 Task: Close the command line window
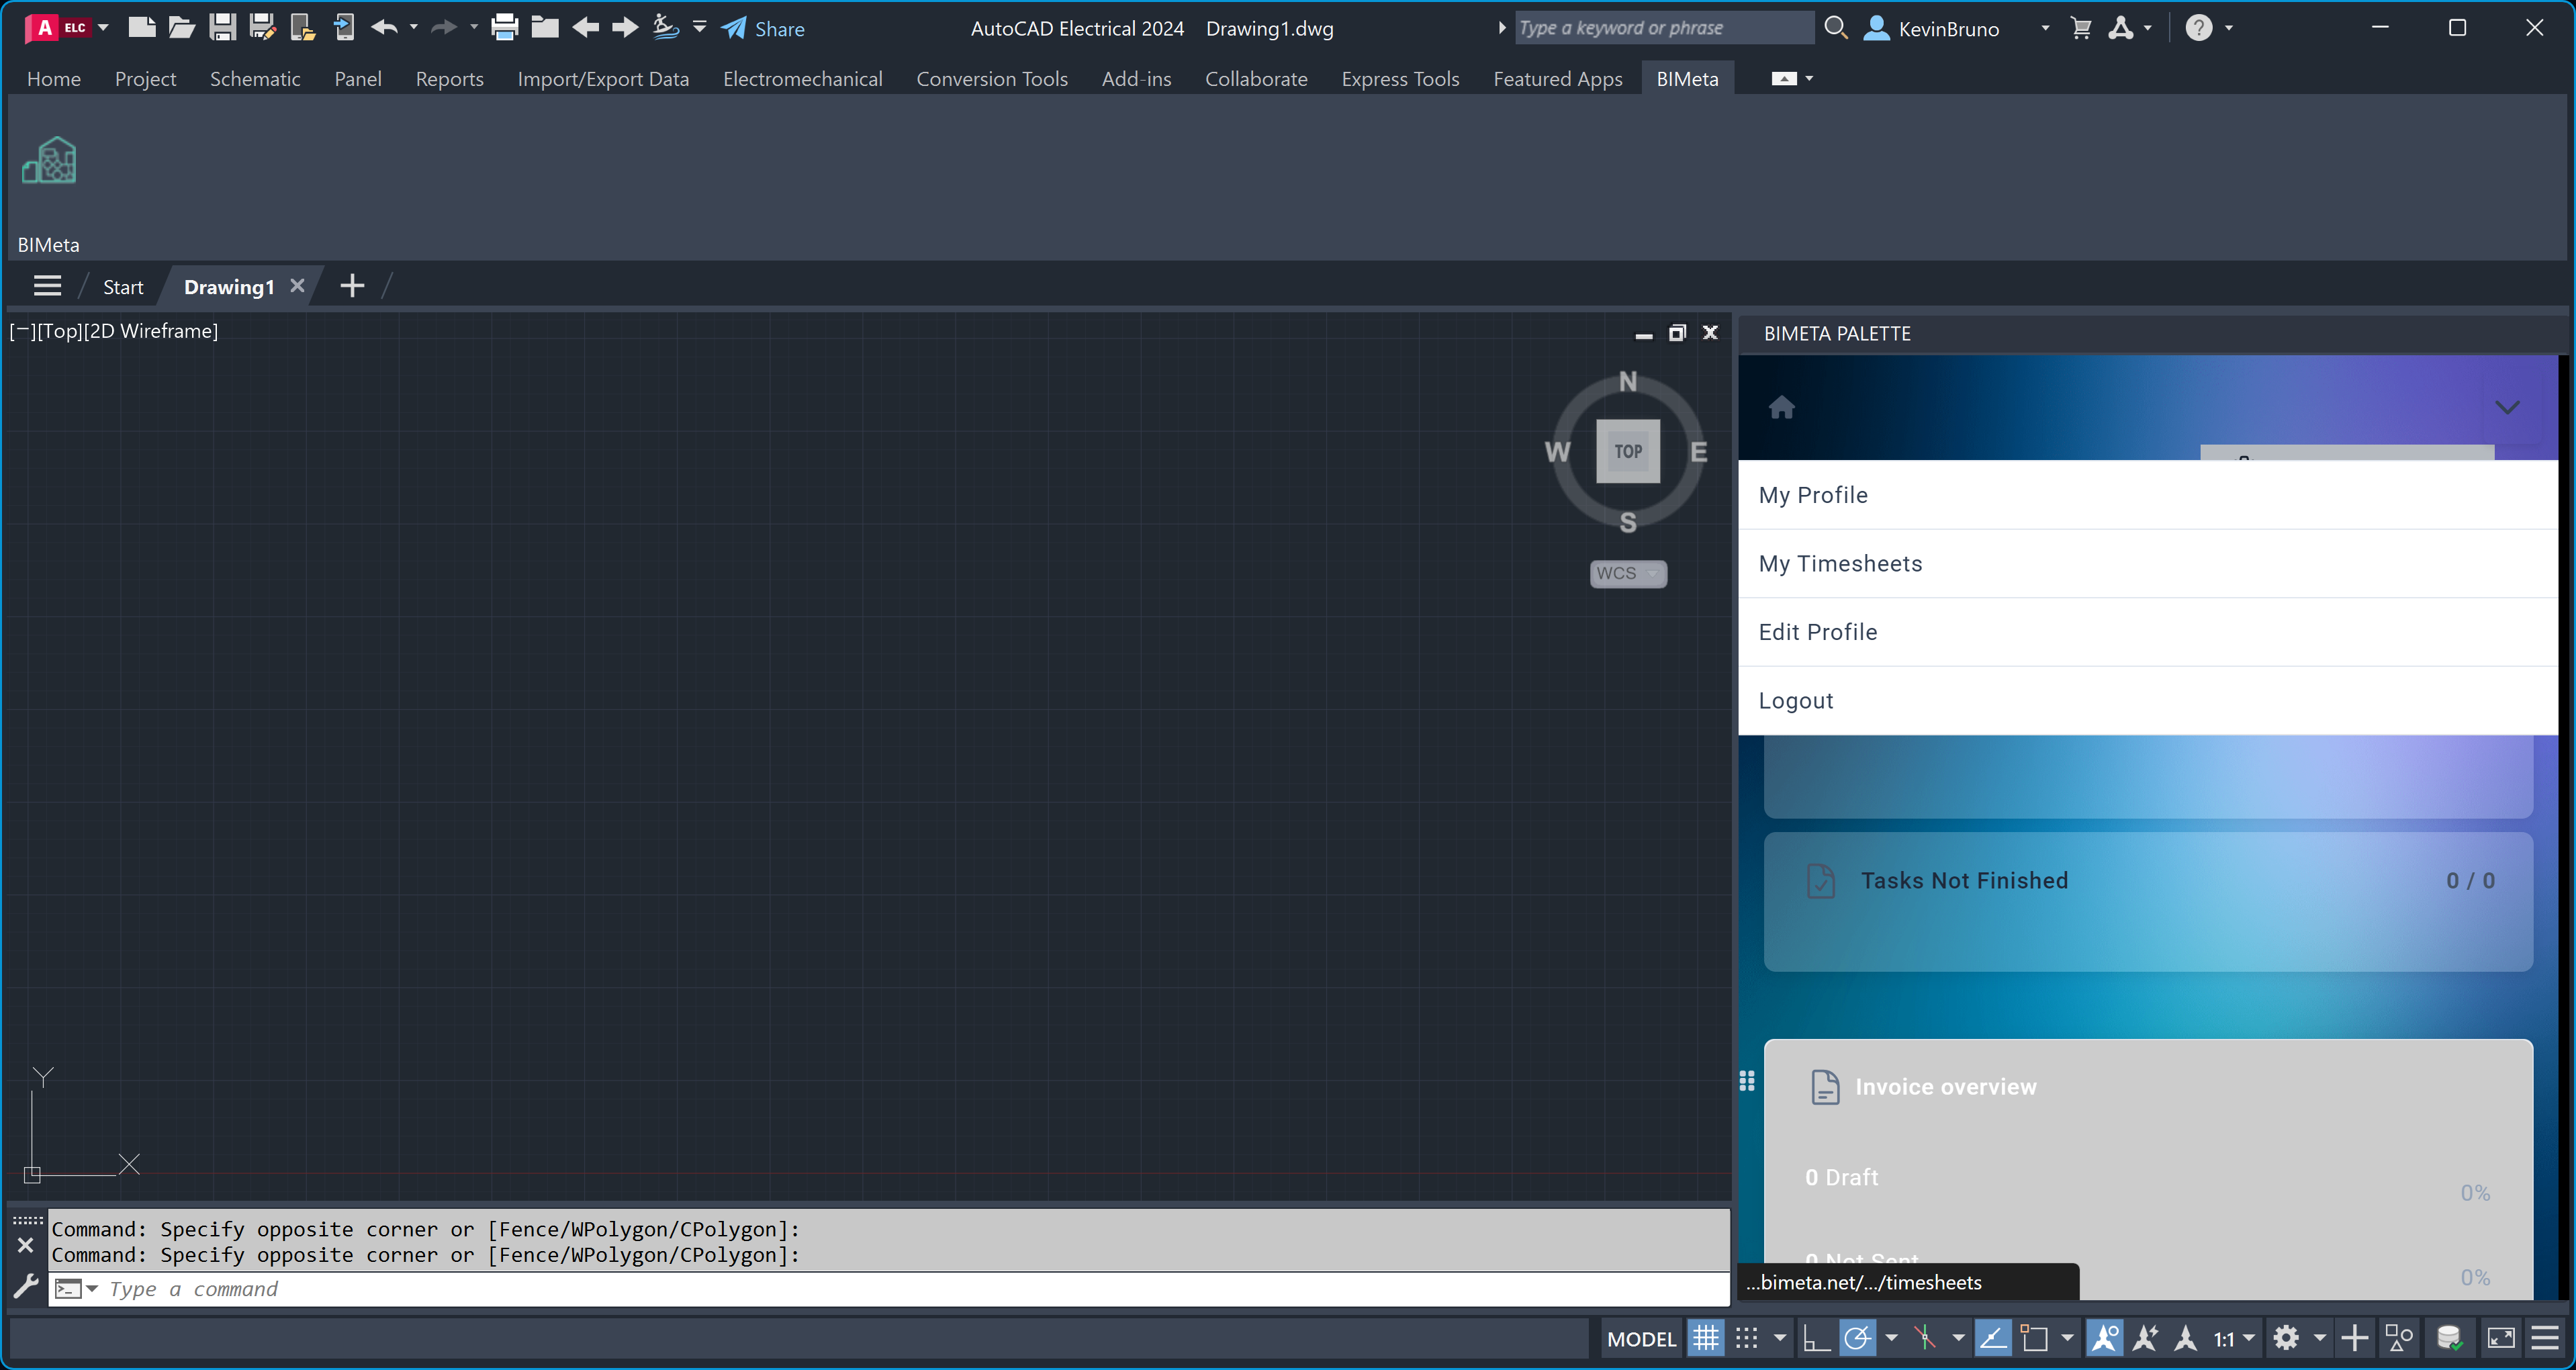pyautogui.click(x=26, y=1246)
